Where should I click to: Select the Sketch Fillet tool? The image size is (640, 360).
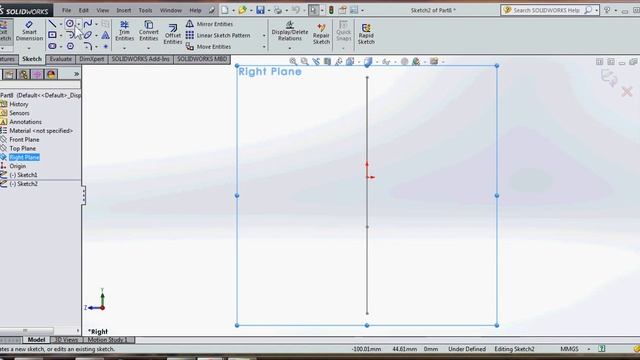pyautogui.click(x=88, y=46)
